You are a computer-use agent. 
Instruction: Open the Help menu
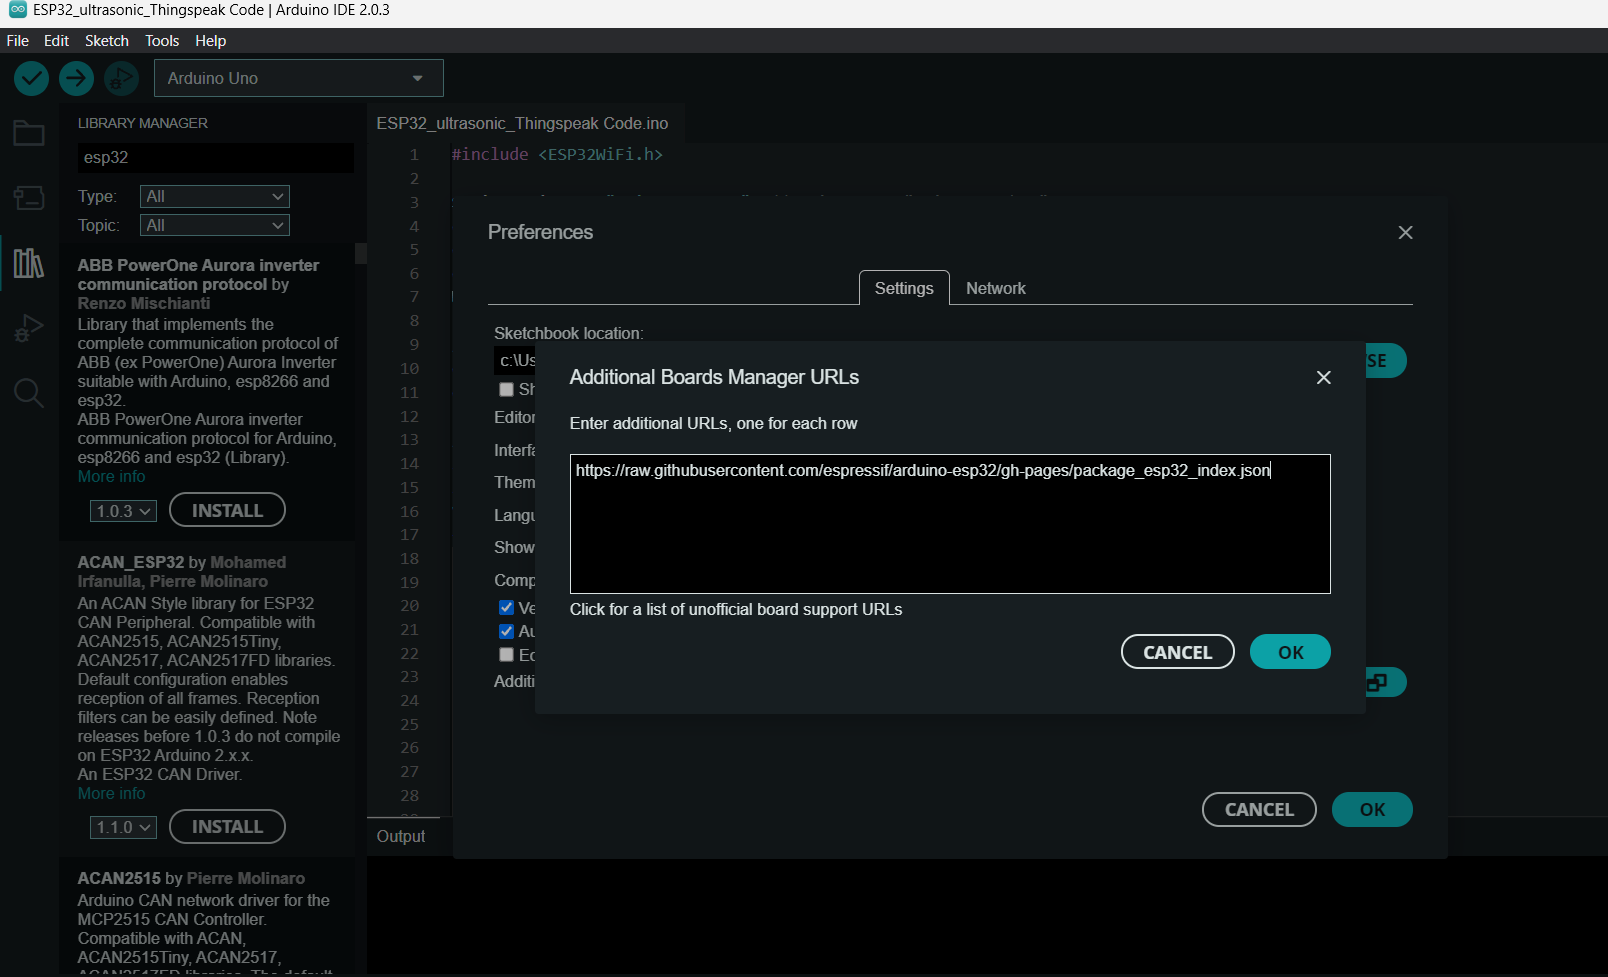[x=210, y=40]
